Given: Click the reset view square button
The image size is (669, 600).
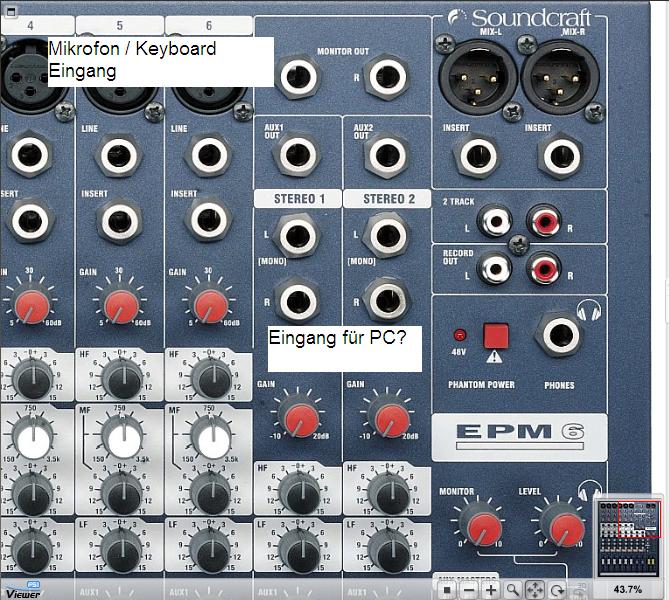Looking at the screenshot, I should point(447,590).
